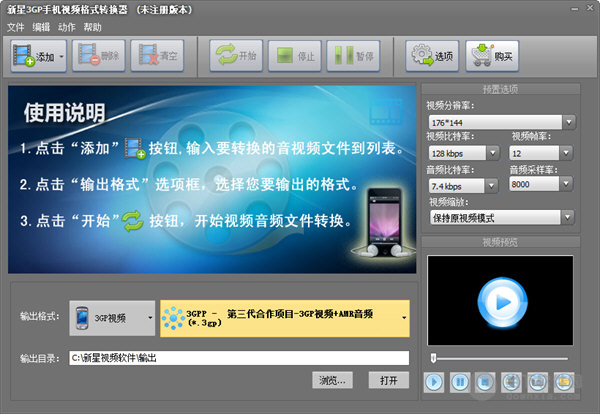Expand the 视频帧率 dropdown showing 12
The height and width of the screenshot is (414, 600).
566,153
